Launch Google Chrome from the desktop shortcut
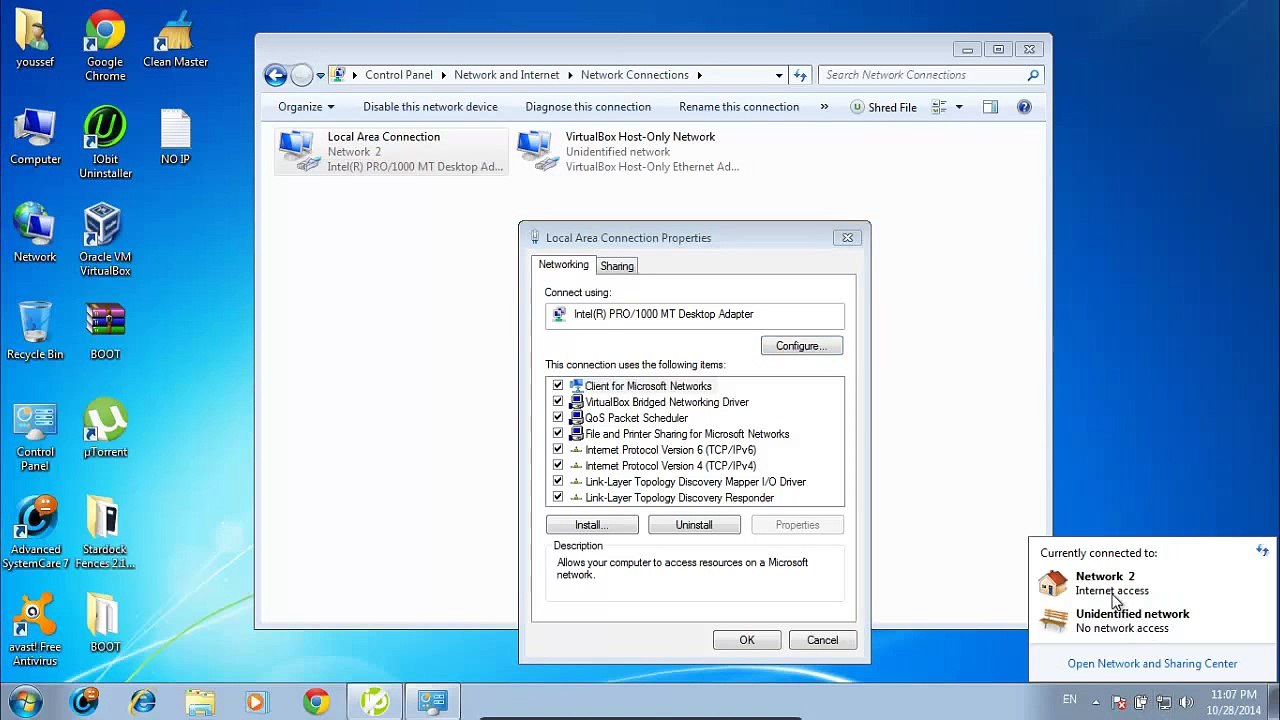Viewport: 1280px width, 720px height. (x=105, y=45)
